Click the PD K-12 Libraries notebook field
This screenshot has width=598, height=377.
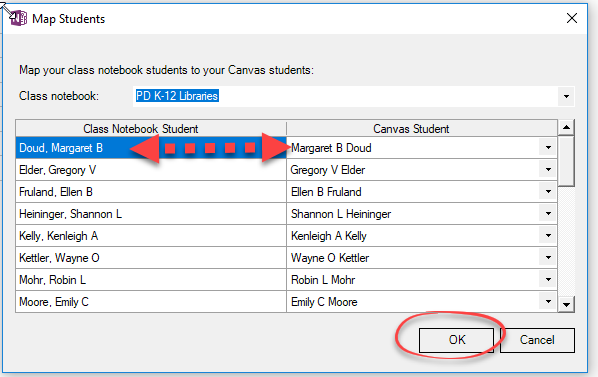pyautogui.click(x=345, y=96)
